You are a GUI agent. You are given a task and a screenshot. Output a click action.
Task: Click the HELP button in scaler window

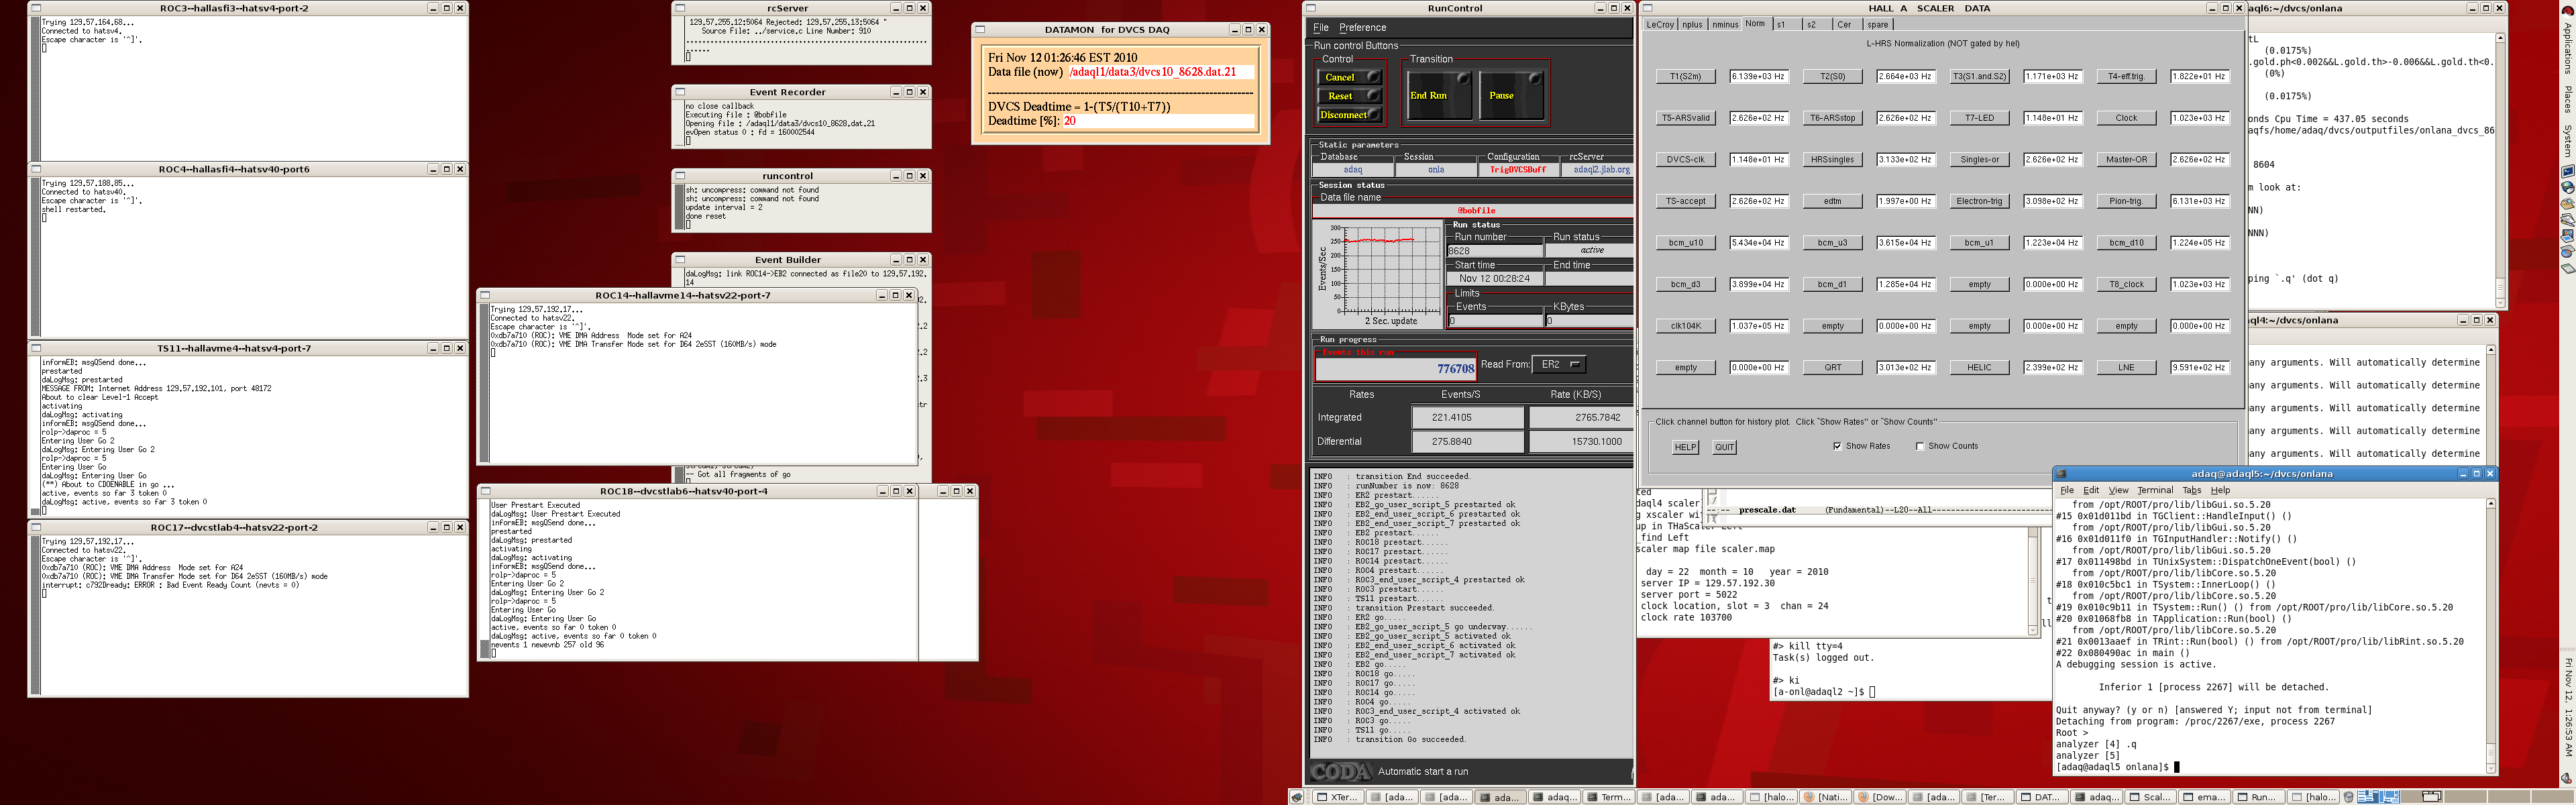tap(1686, 447)
